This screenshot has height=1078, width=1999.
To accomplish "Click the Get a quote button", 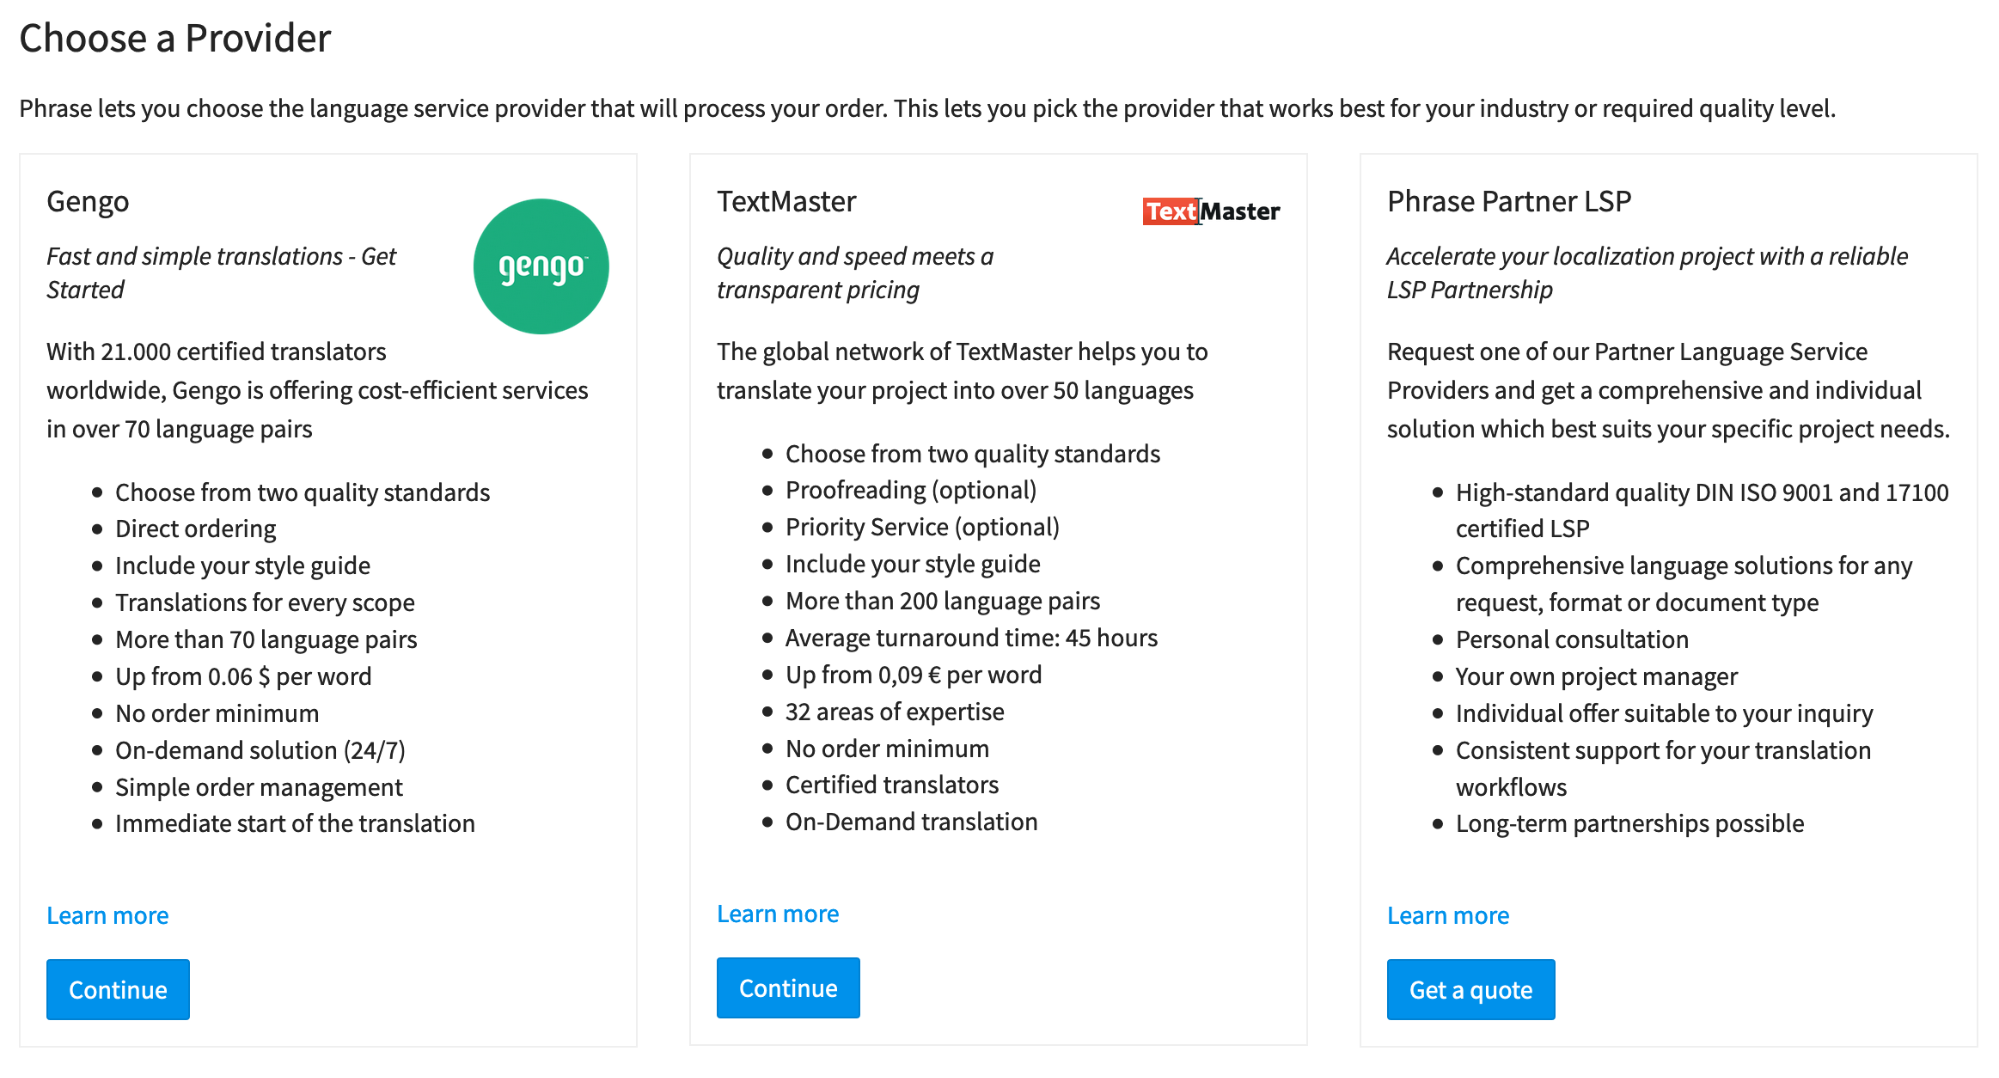I will [1470, 989].
